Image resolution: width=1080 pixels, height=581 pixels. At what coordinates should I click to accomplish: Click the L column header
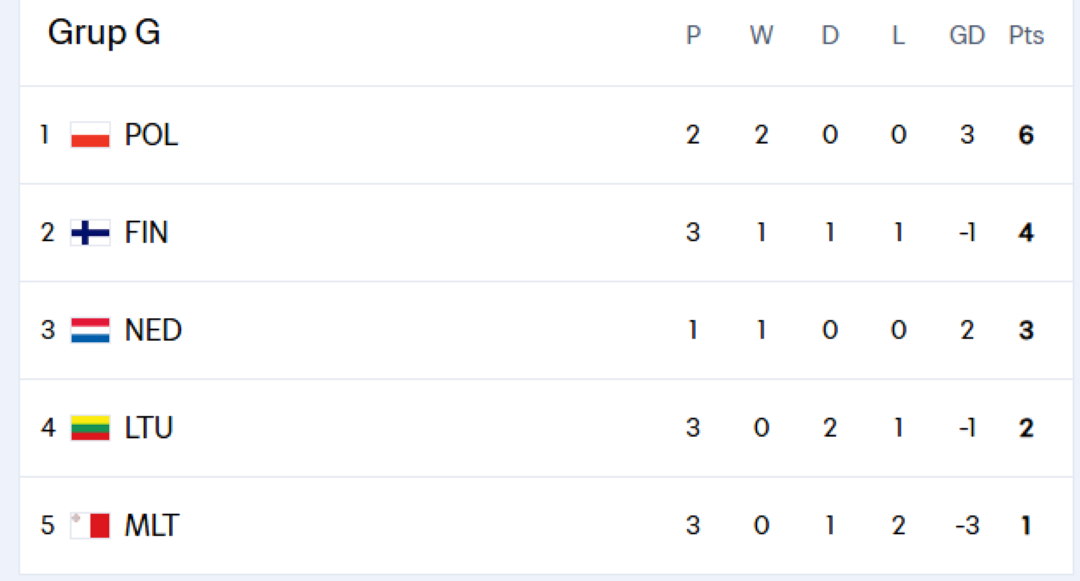pyautogui.click(x=898, y=35)
